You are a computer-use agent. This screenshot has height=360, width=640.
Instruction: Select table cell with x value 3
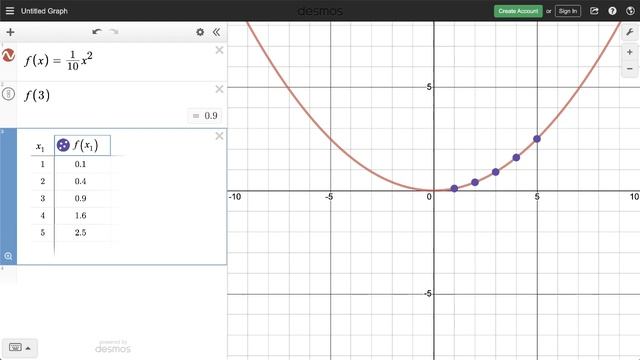tap(42, 198)
